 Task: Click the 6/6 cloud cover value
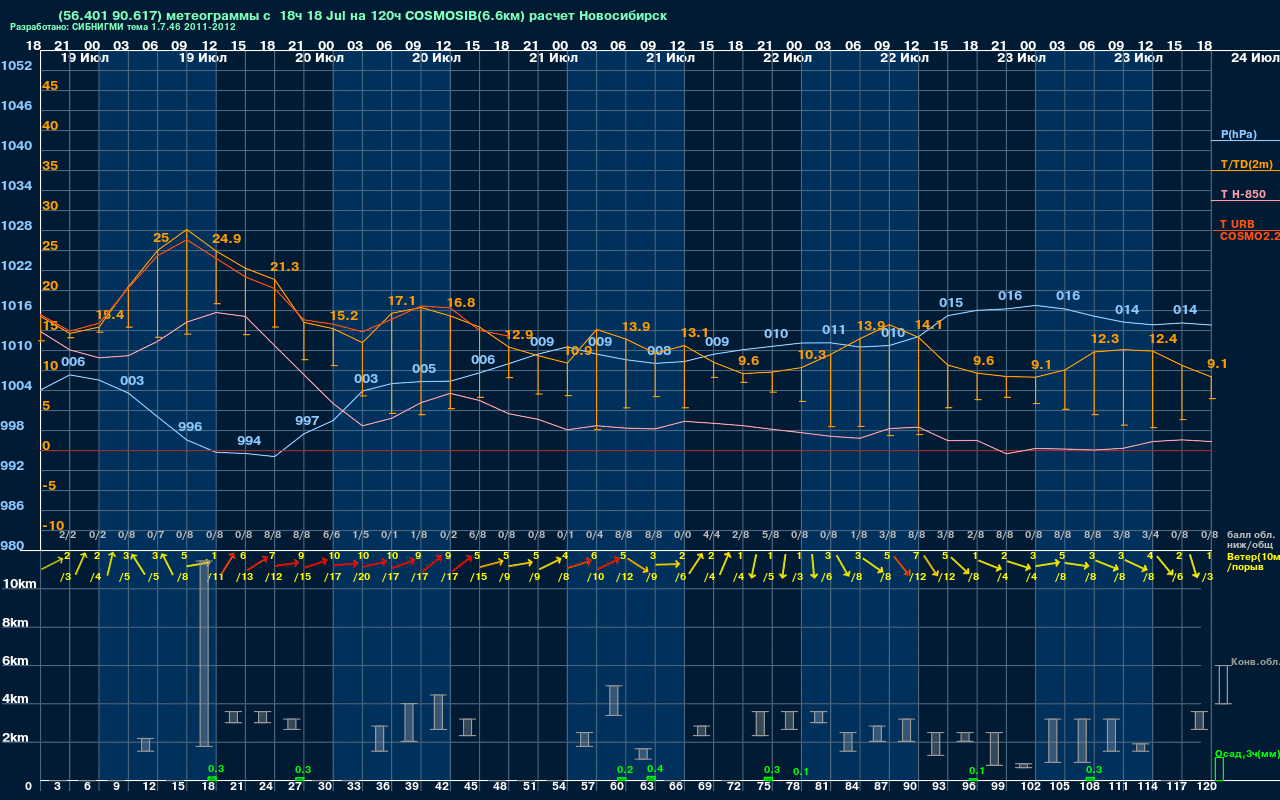[331, 535]
